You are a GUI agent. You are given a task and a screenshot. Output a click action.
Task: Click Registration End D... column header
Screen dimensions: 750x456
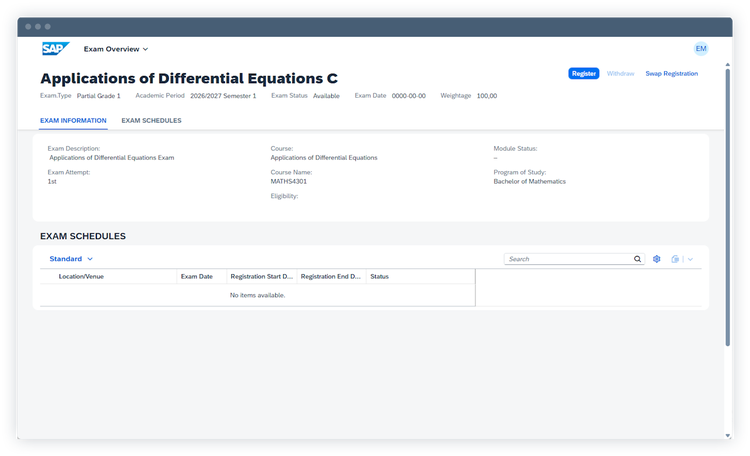point(331,277)
